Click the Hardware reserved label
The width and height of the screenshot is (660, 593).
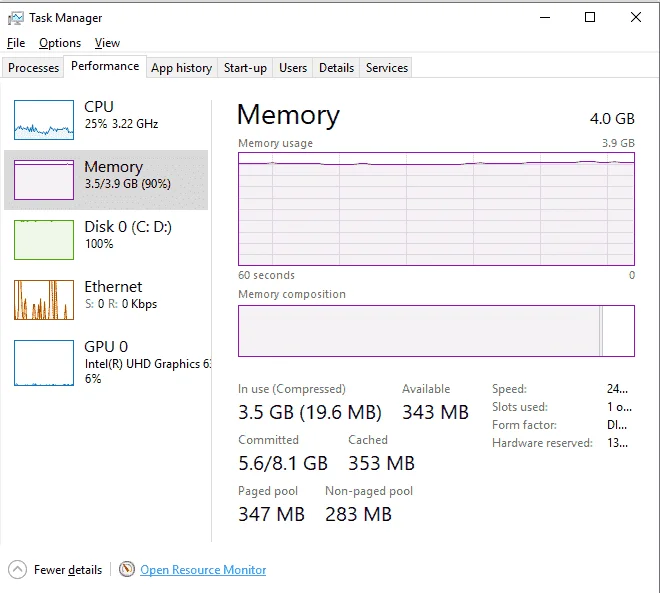point(542,443)
